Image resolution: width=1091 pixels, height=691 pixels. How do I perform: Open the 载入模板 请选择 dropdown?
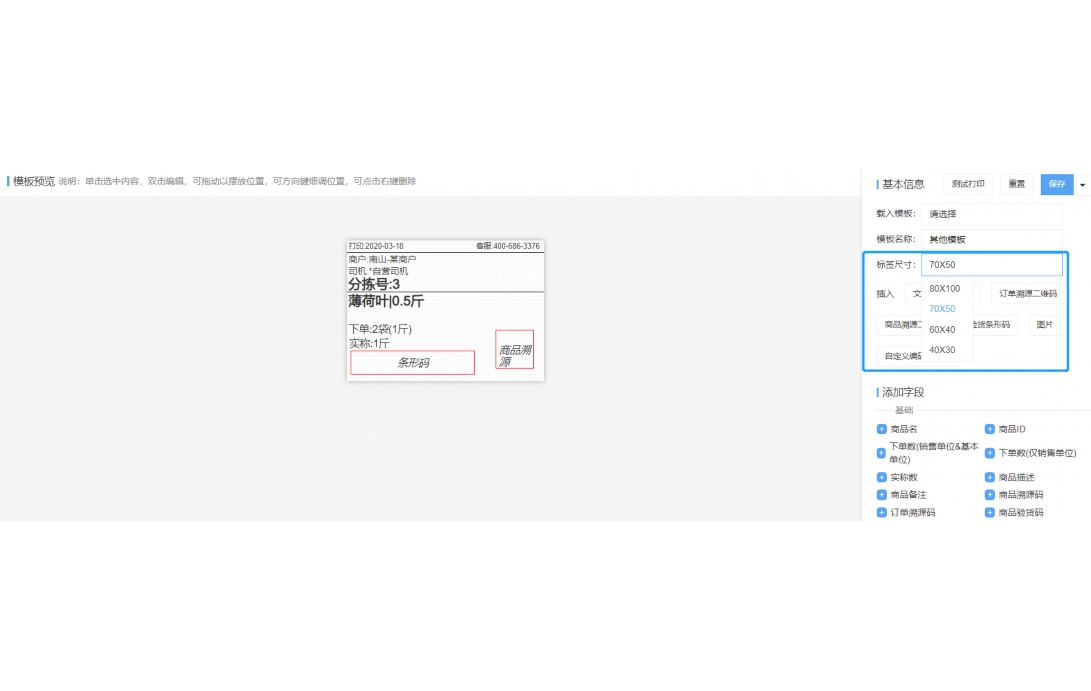pyautogui.click(x=992, y=214)
